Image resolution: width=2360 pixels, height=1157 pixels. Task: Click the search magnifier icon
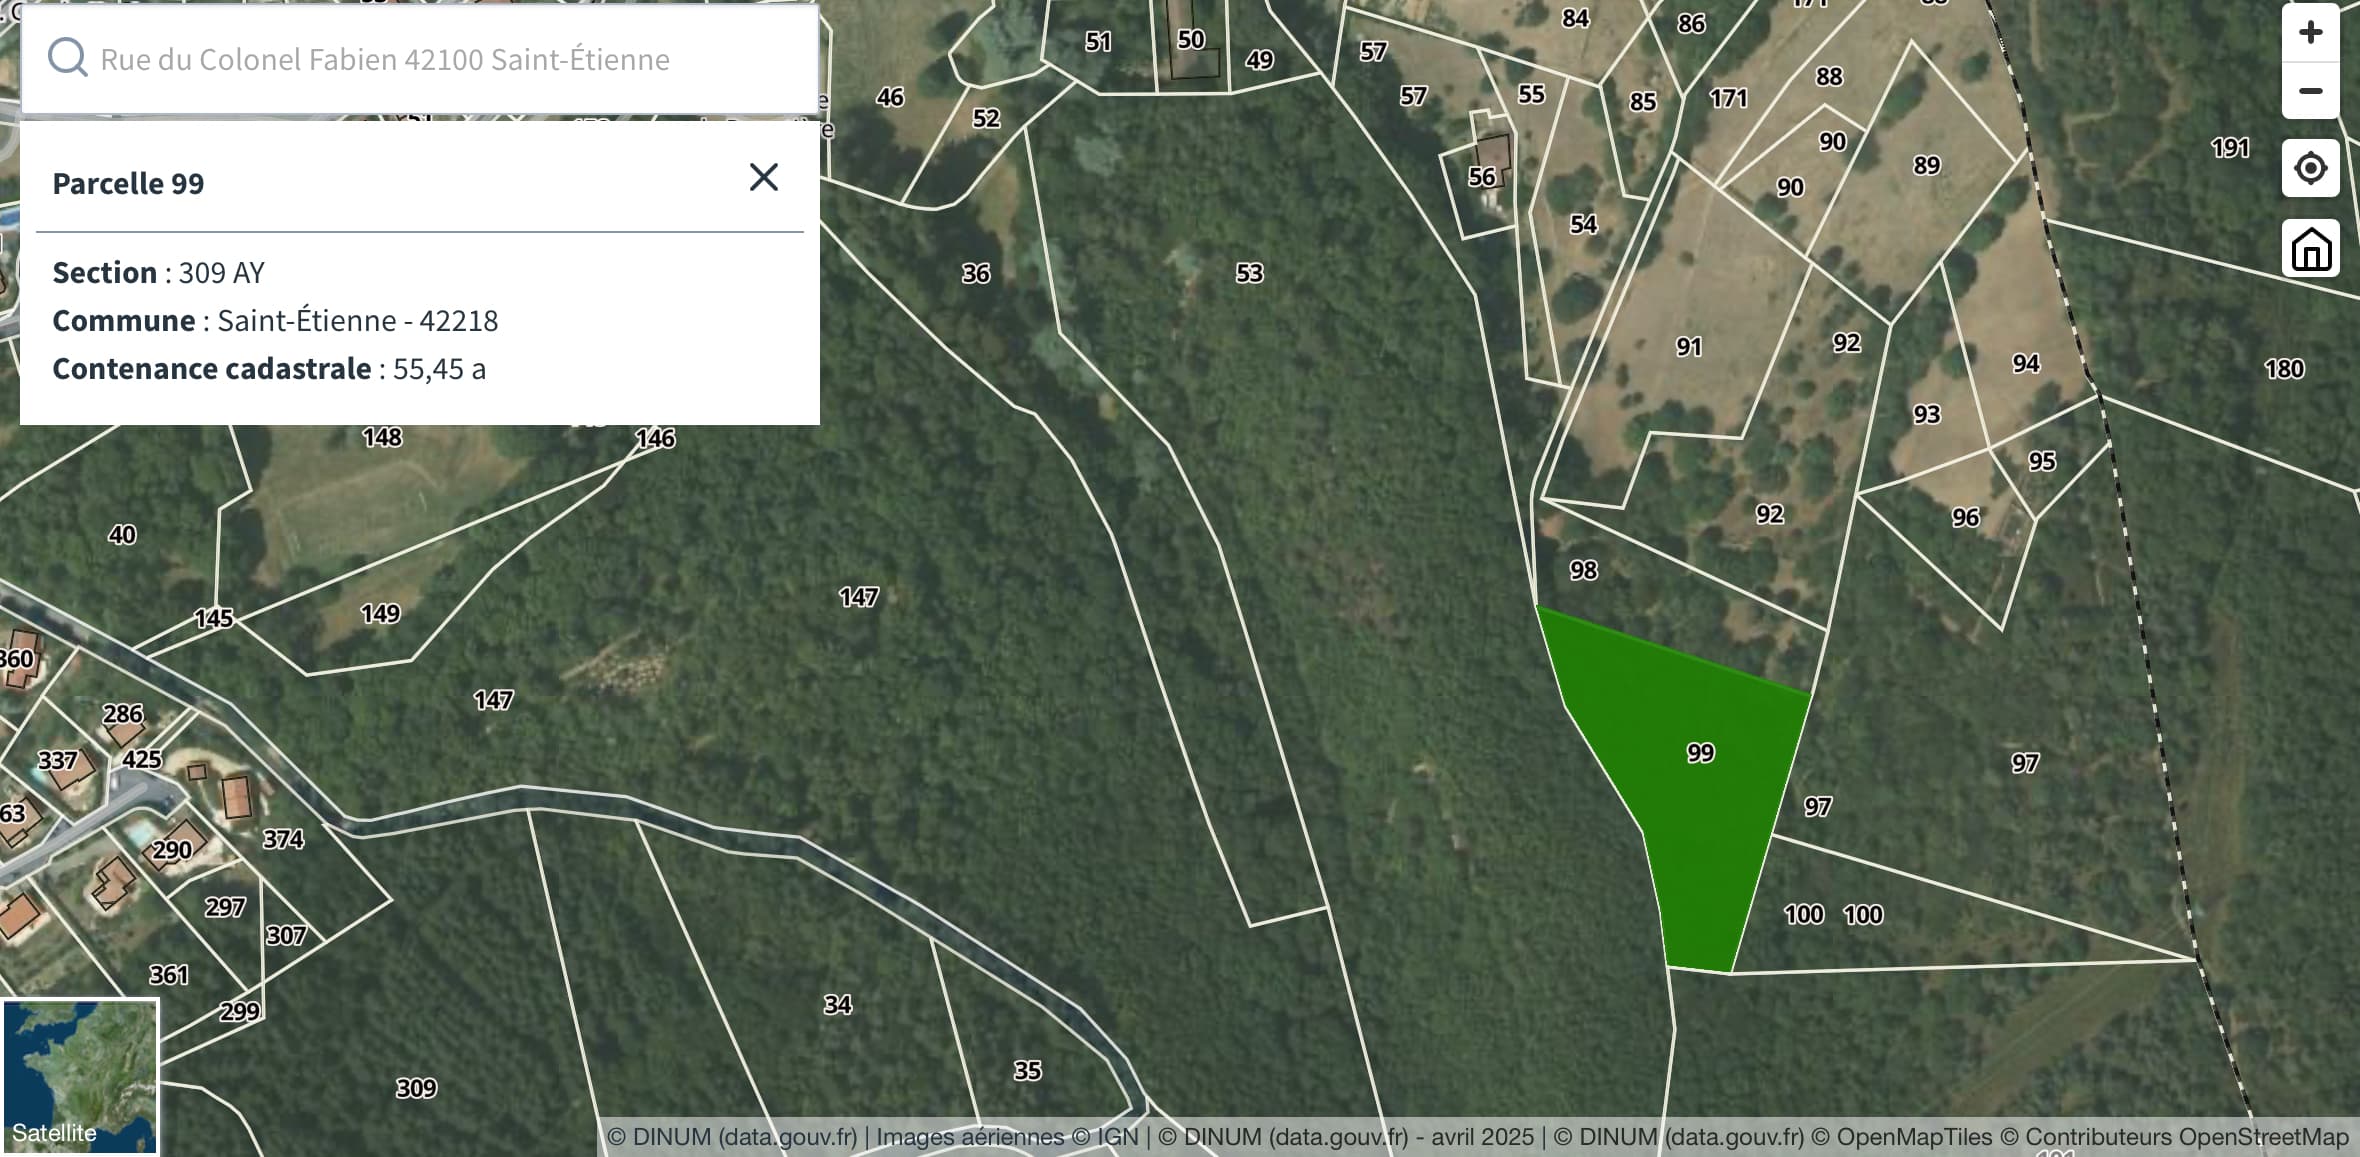(67, 58)
